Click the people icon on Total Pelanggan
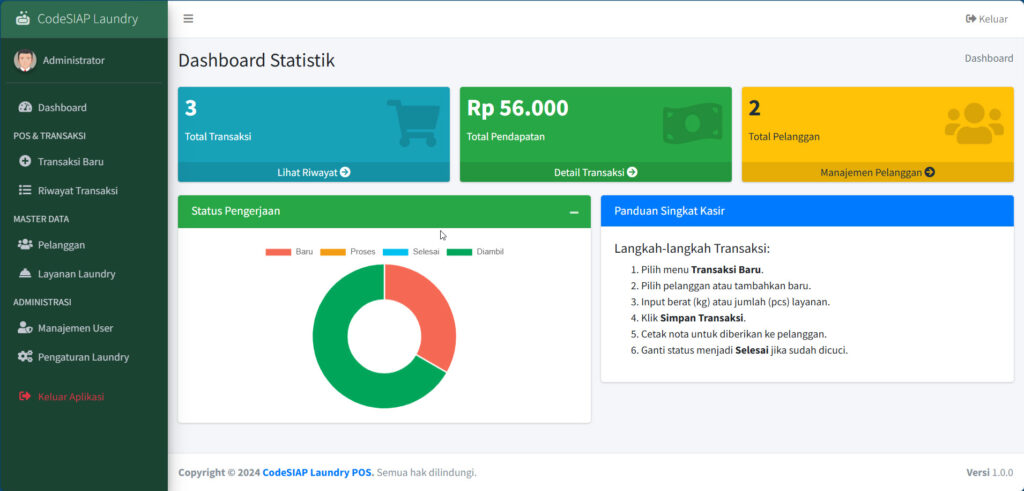This screenshot has width=1024, height=491. (x=973, y=123)
